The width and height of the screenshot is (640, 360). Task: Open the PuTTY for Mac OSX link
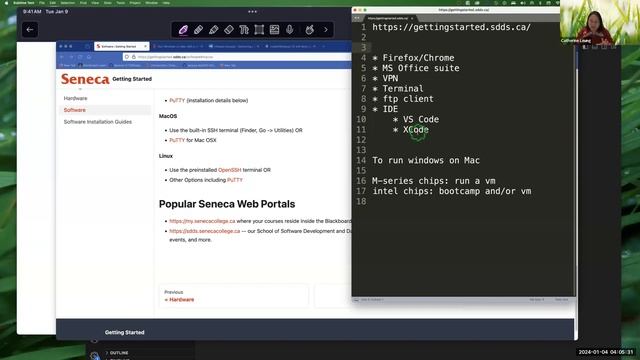click(177, 140)
